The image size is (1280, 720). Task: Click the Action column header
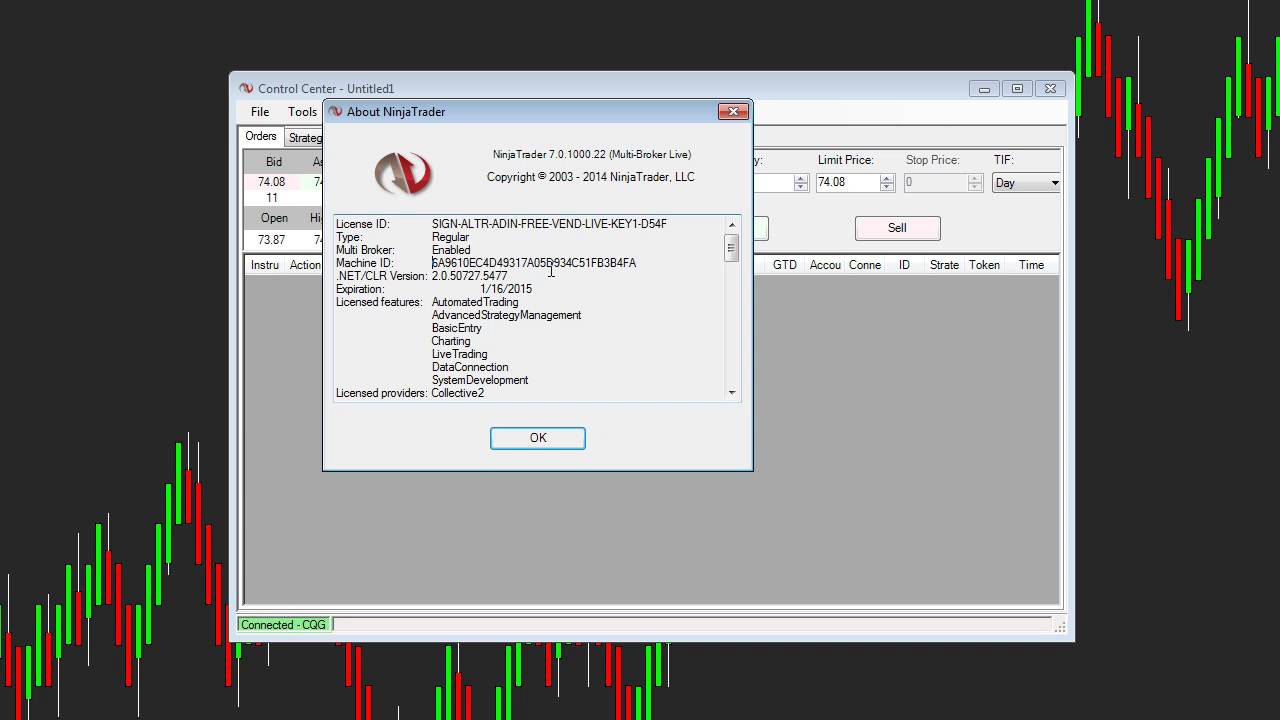[305, 265]
